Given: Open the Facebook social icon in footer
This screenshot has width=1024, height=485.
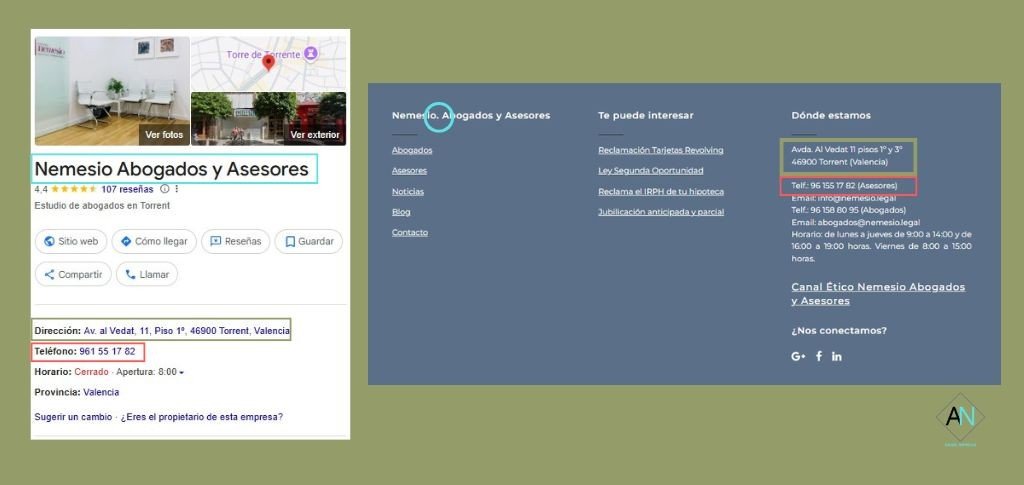Looking at the screenshot, I should (x=819, y=356).
